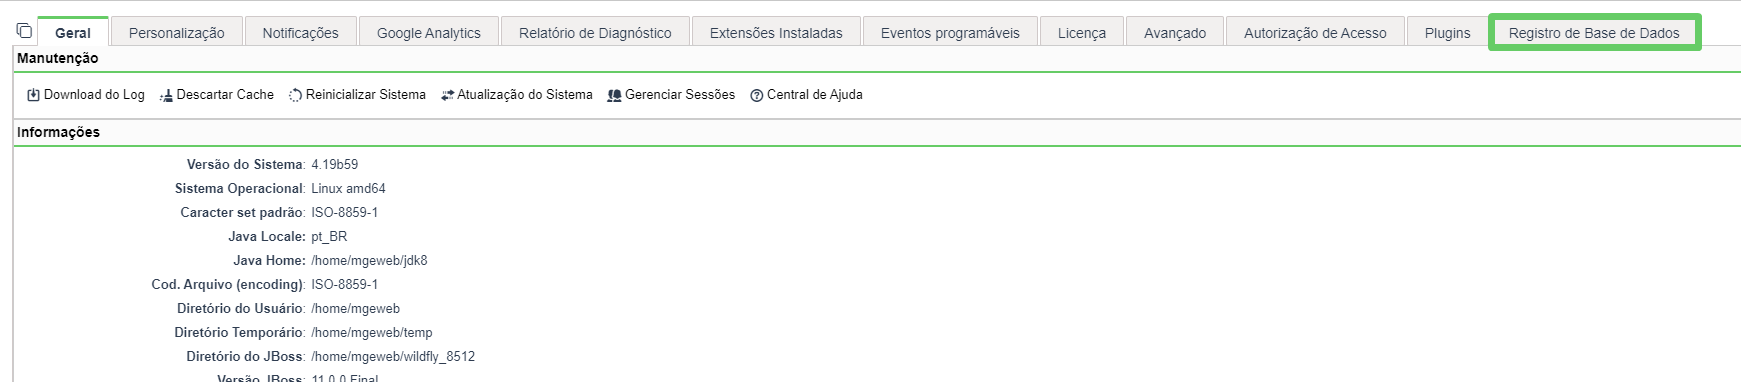Click the Gerenciar Sessões users icon
1741x382 pixels.
click(x=614, y=95)
